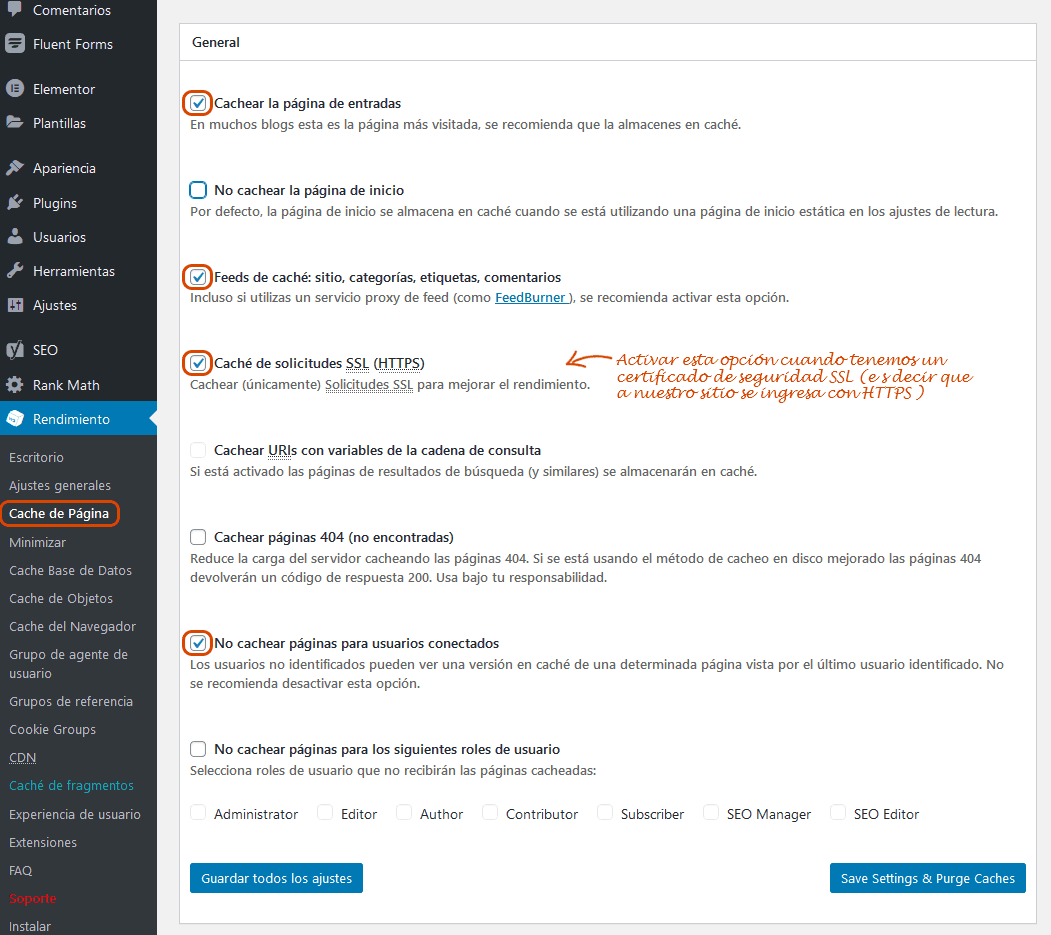Viewport: 1051px width, 935px height.
Task: Click the Plugins plug icon
Action: pyautogui.click(x=15, y=203)
